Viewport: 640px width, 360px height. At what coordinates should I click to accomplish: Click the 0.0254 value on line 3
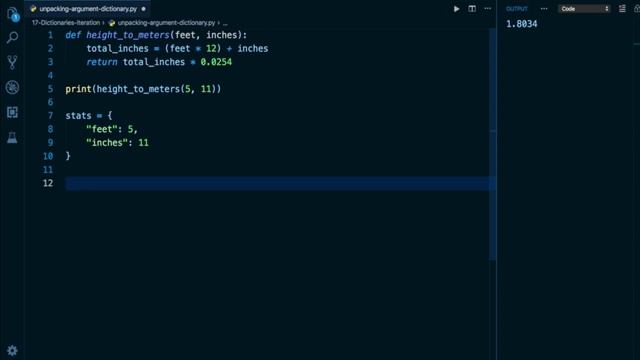[216, 62]
